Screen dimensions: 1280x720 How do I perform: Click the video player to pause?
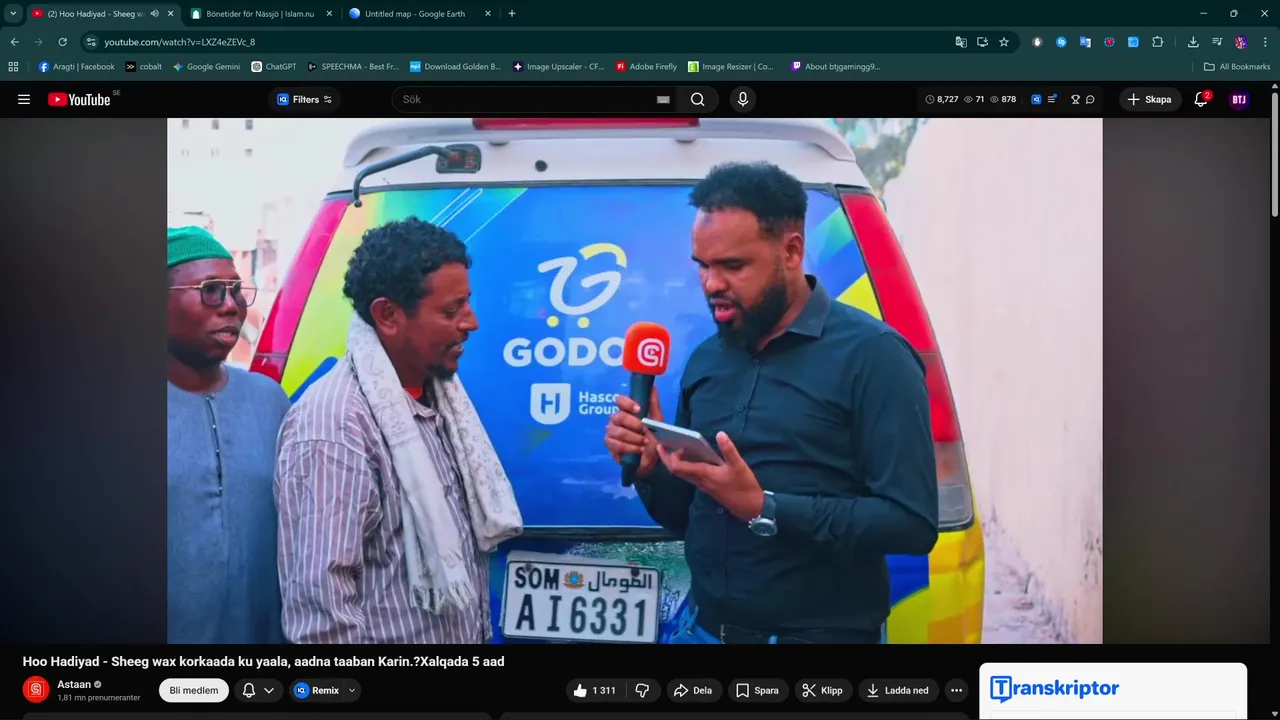tap(635, 380)
